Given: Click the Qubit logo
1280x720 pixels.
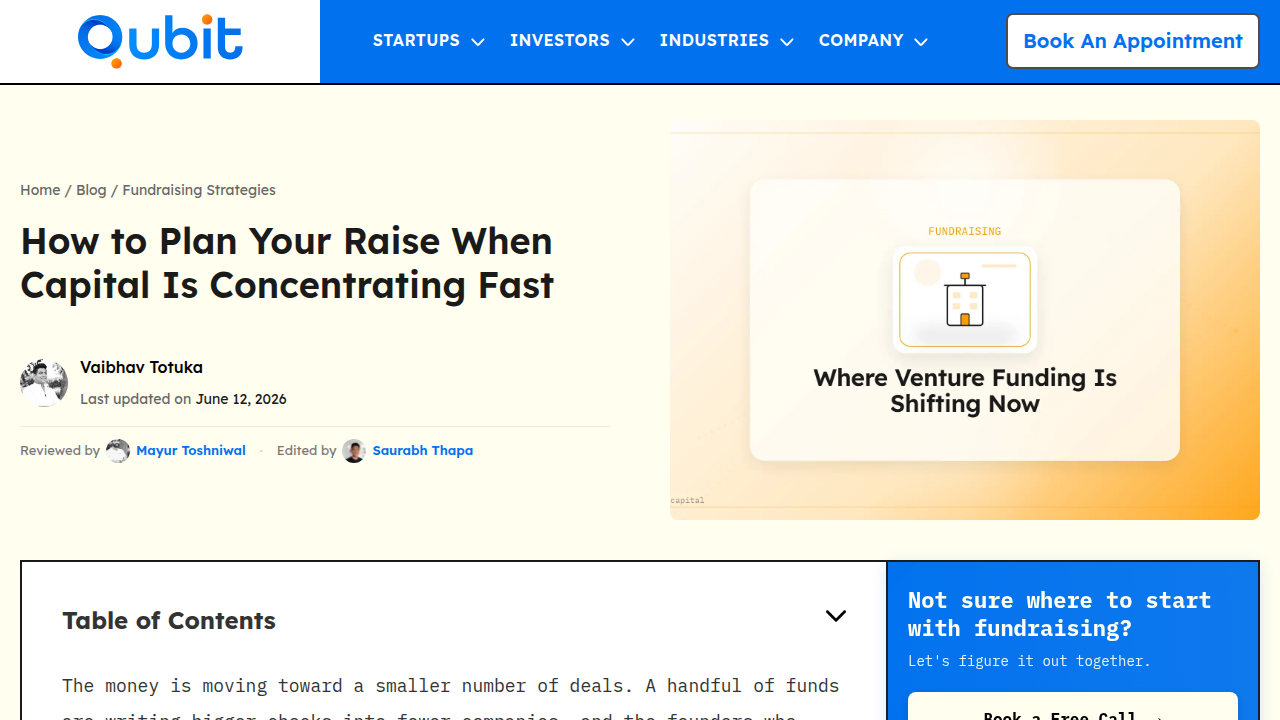Looking at the screenshot, I should 160,41.
